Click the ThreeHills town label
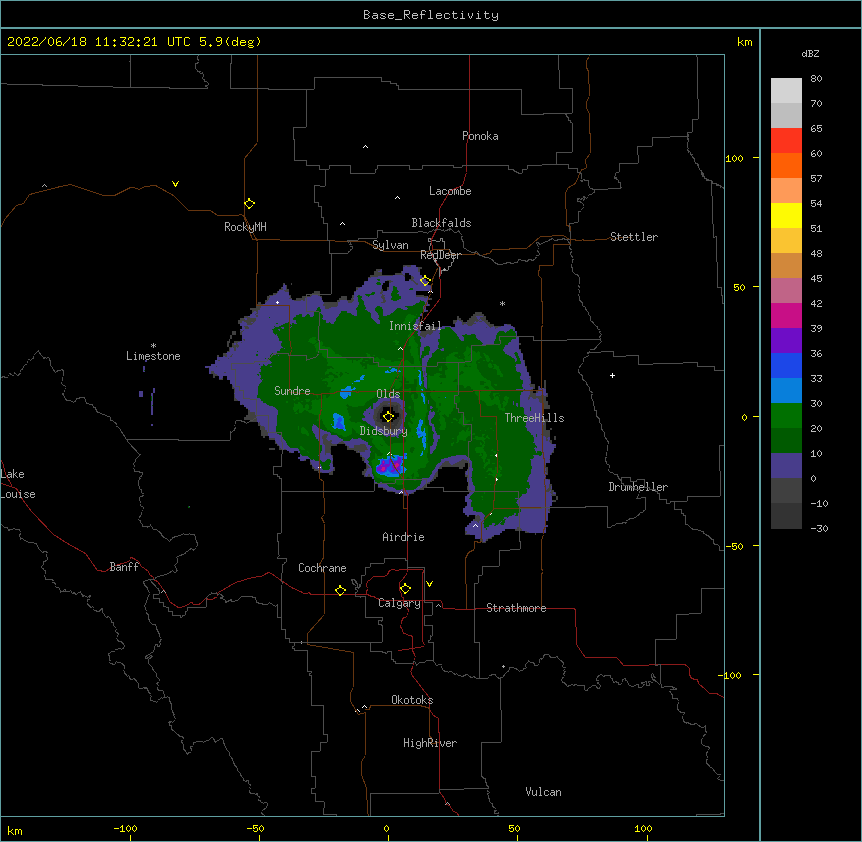862x842 pixels. coord(534,418)
